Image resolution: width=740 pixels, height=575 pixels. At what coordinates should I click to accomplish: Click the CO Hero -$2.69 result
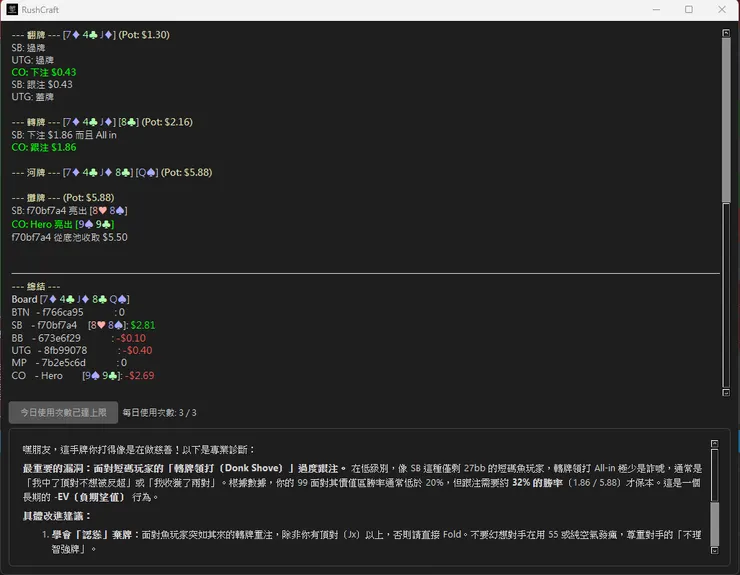click(x=140, y=376)
